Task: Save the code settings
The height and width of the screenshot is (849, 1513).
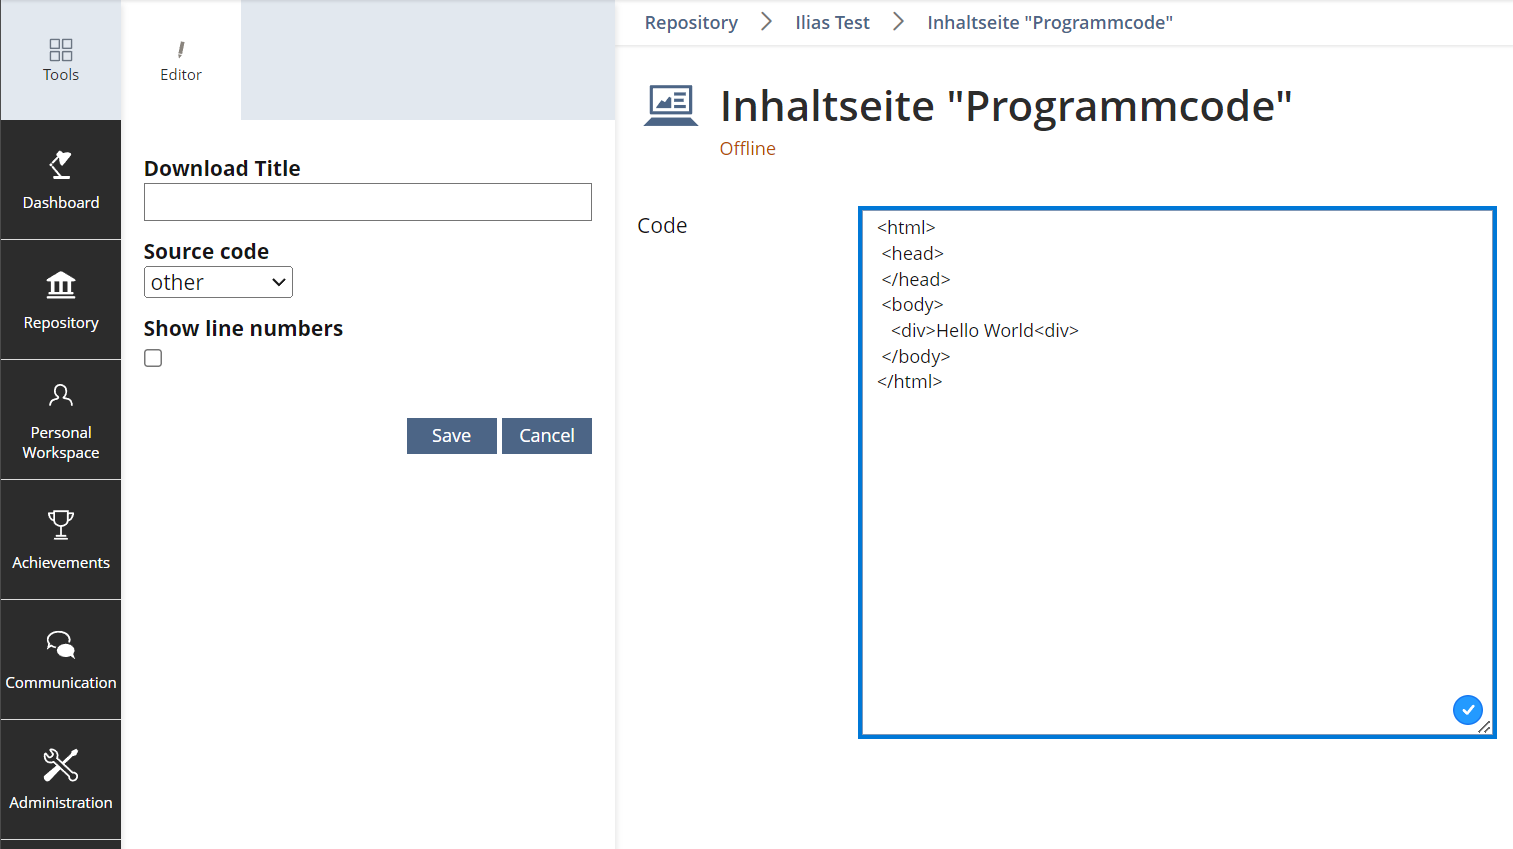Action: click(451, 436)
